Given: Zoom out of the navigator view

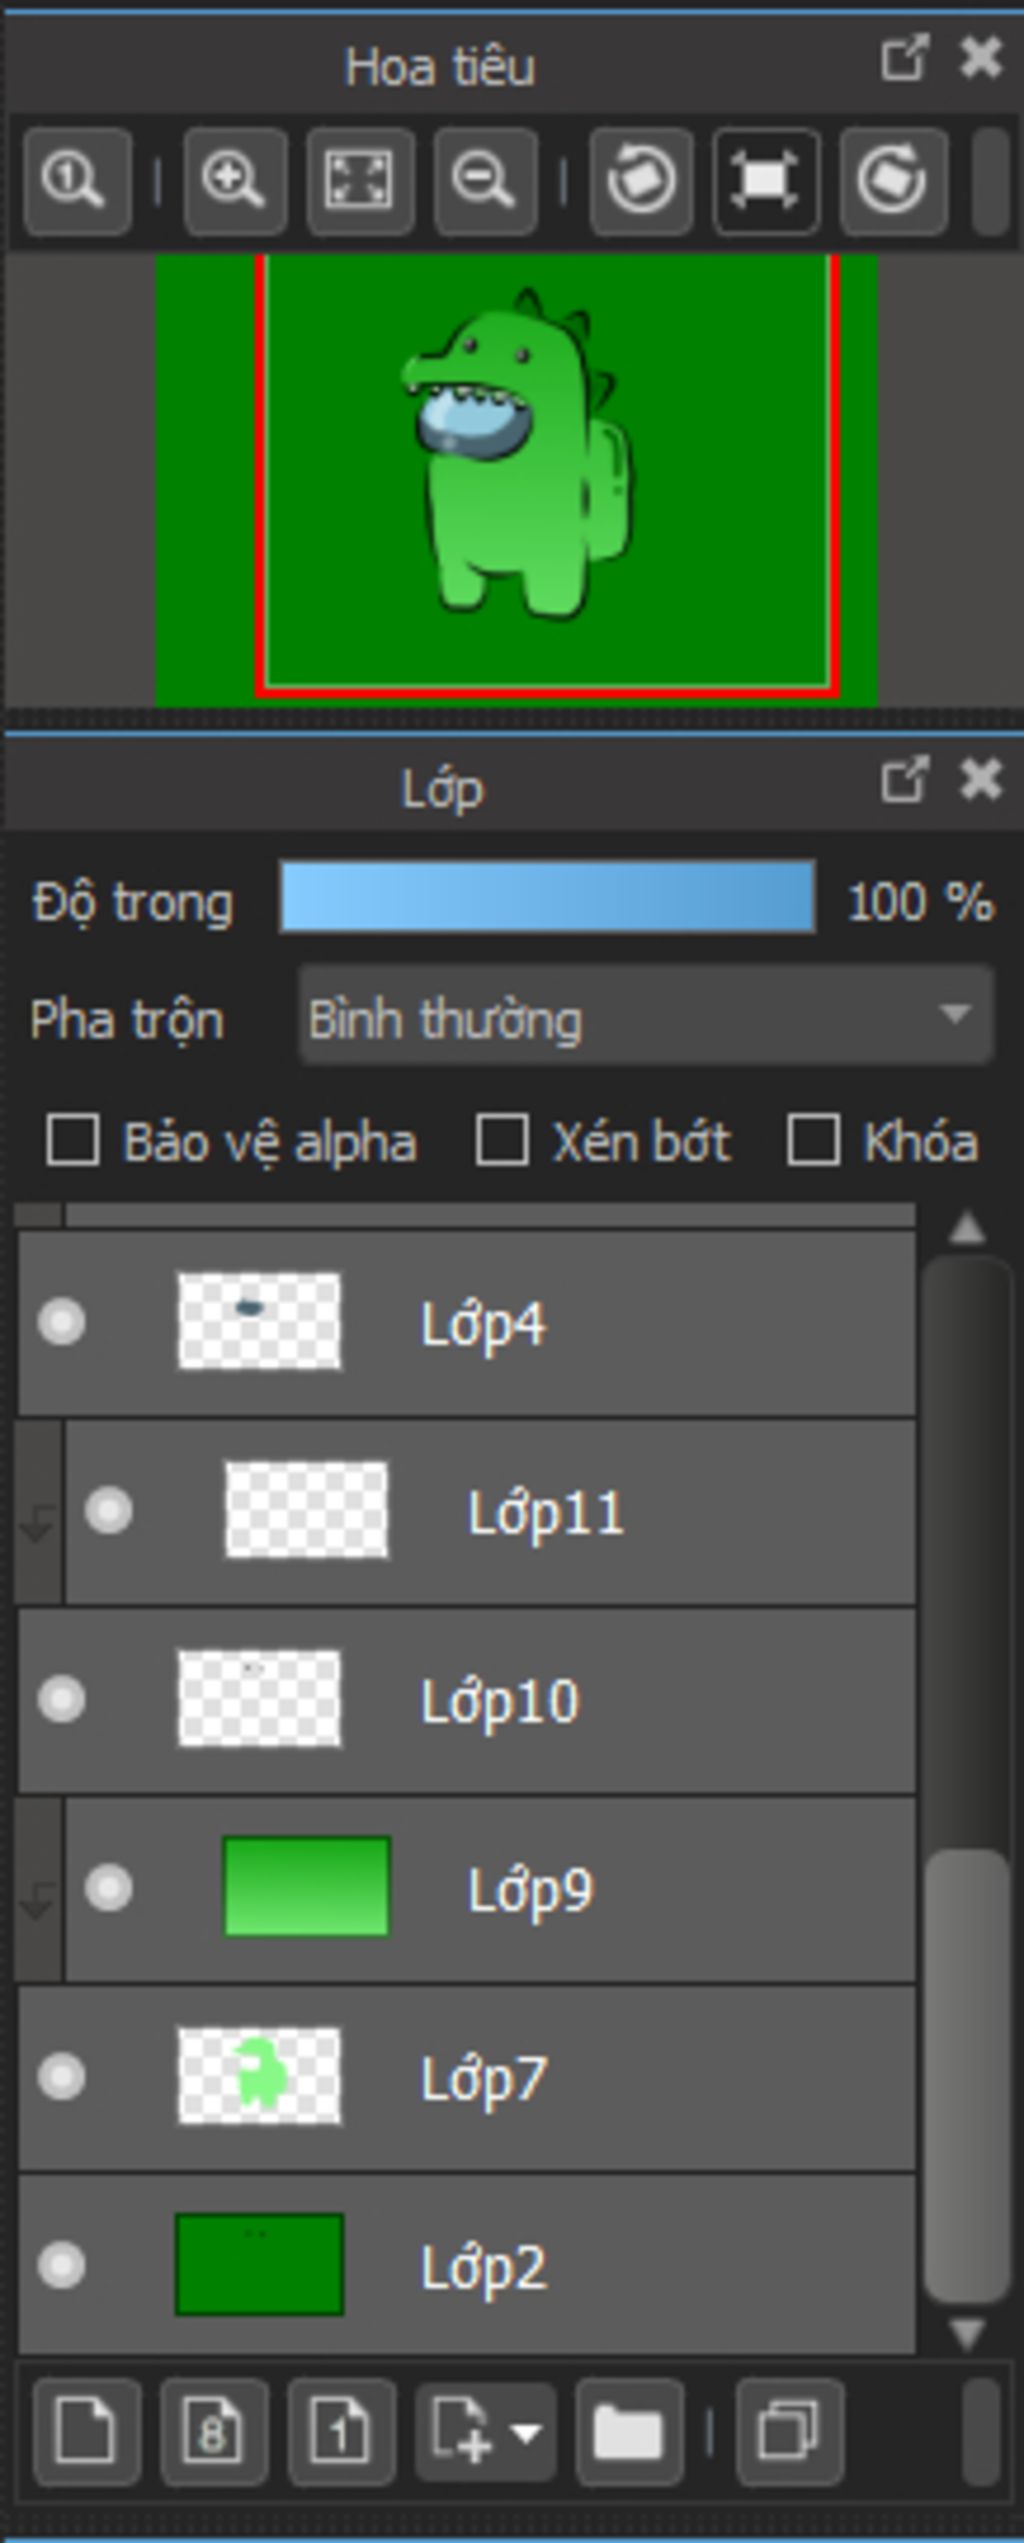Looking at the screenshot, I should [x=485, y=181].
